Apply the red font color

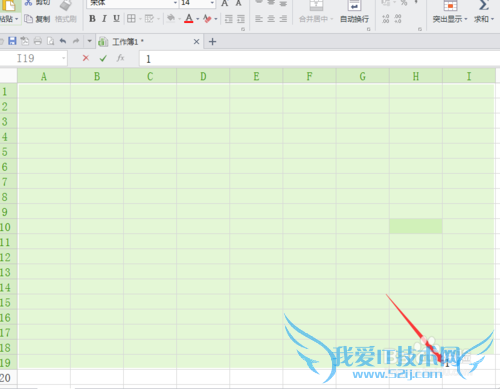(189, 18)
